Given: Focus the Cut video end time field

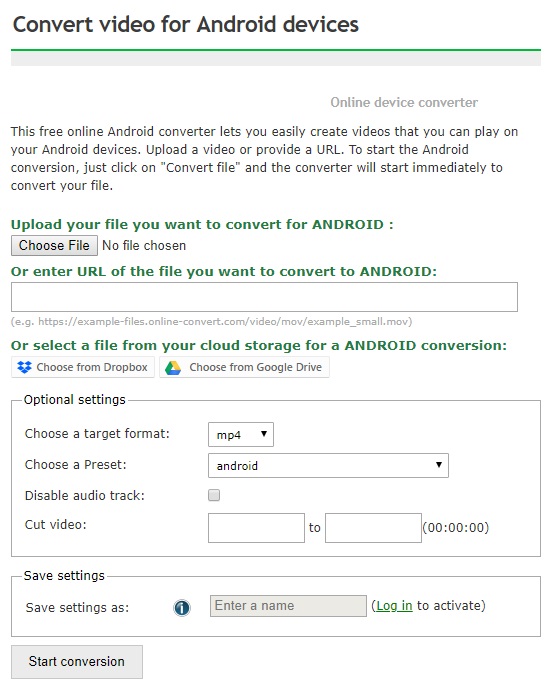Looking at the screenshot, I should (x=373, y=528).
